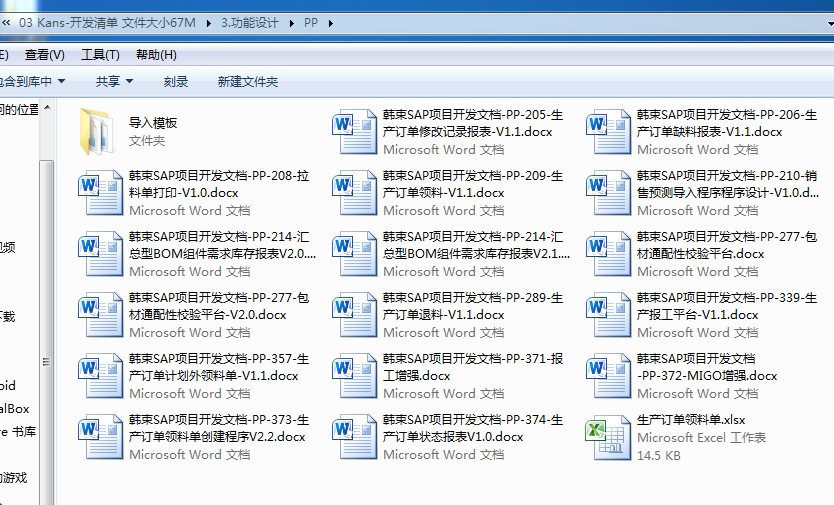Viewport: 834px width, 505px height.
Task: Select Word icon for PP-210 销售预测导入程序
Action: tap(608, 193)
